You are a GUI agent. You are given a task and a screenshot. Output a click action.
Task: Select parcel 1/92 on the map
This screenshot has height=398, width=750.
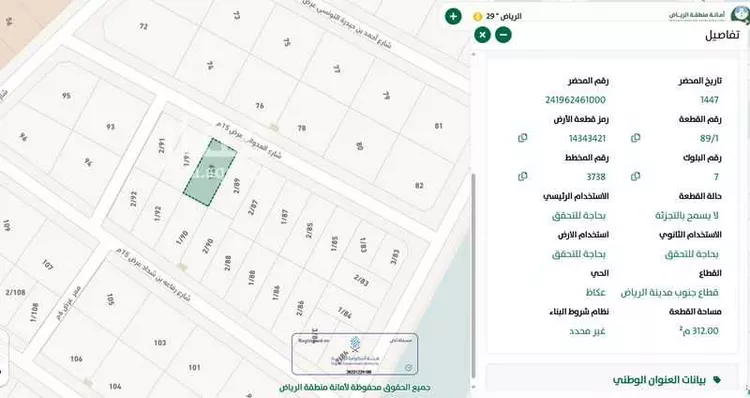click(x=158, y=213)
